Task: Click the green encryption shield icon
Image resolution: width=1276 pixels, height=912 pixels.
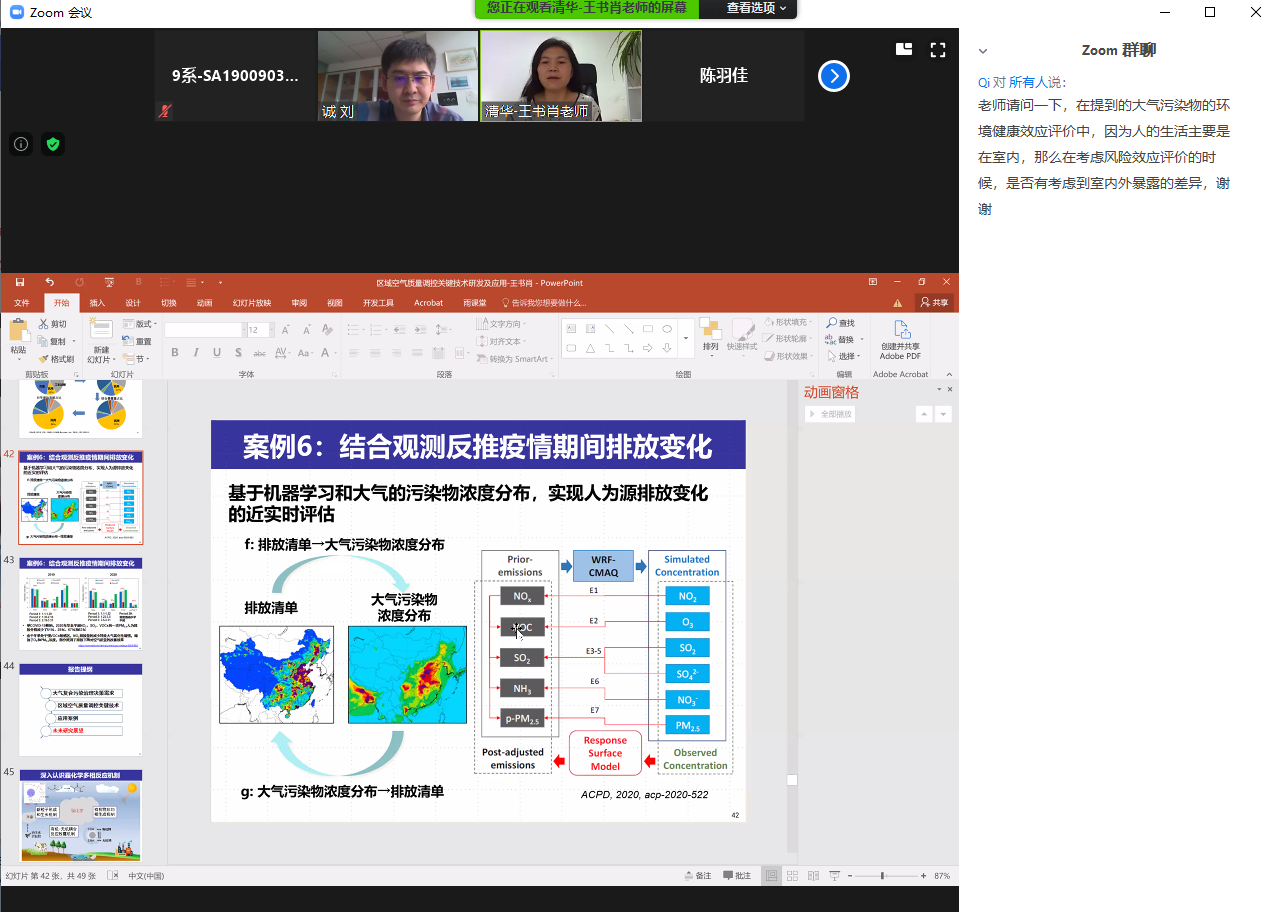Action: point(53,144)
